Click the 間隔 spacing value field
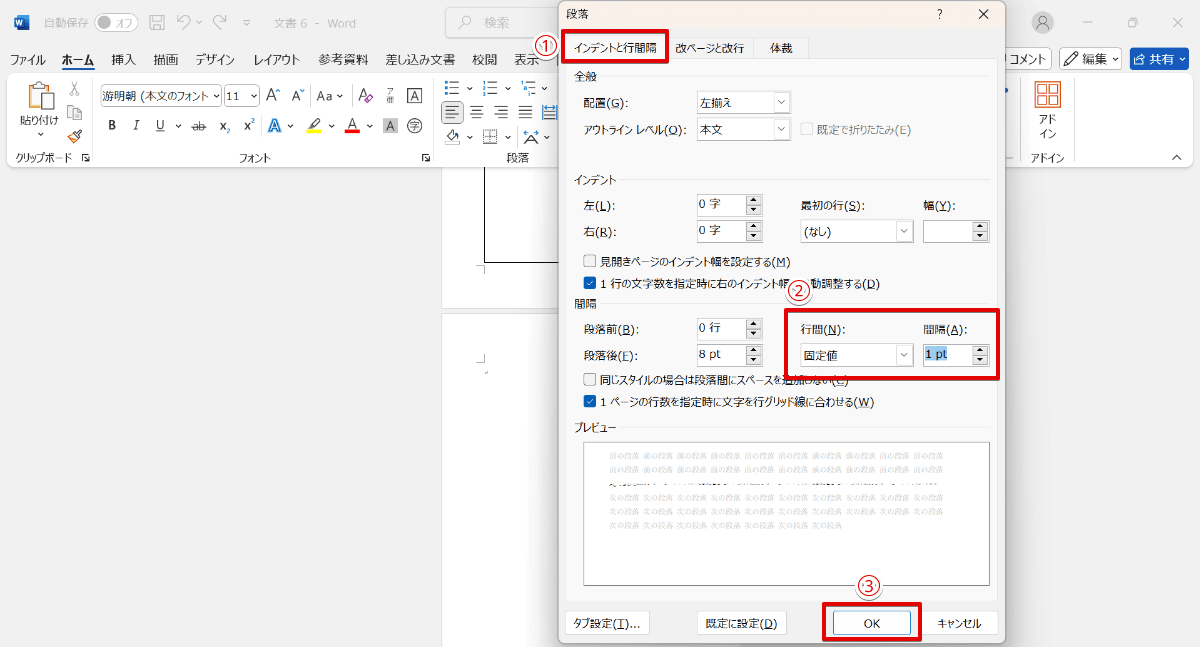The height and width of the screenshot is (647, 1200). (946, 355)
